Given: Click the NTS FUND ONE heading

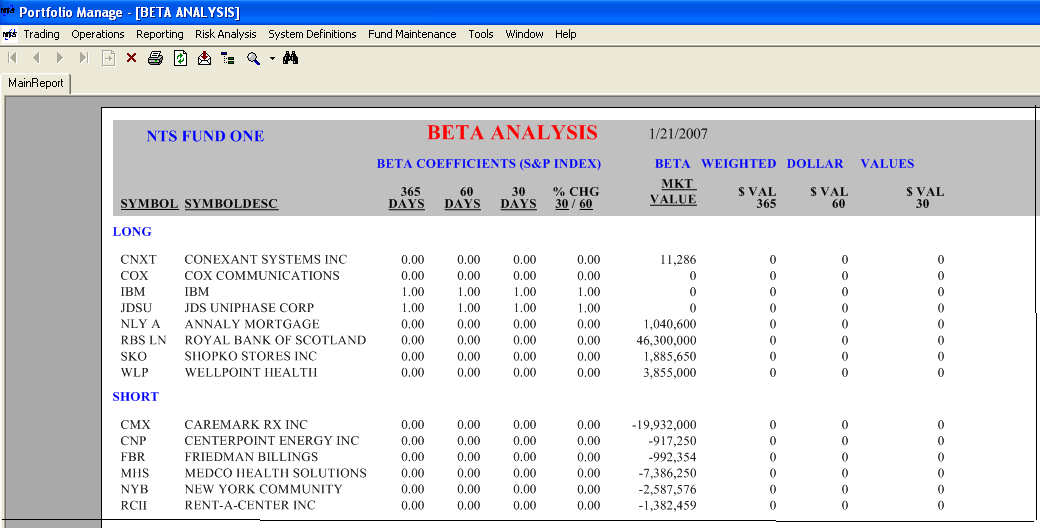Looking at the screenshot, I should click(x=205, y=136).
